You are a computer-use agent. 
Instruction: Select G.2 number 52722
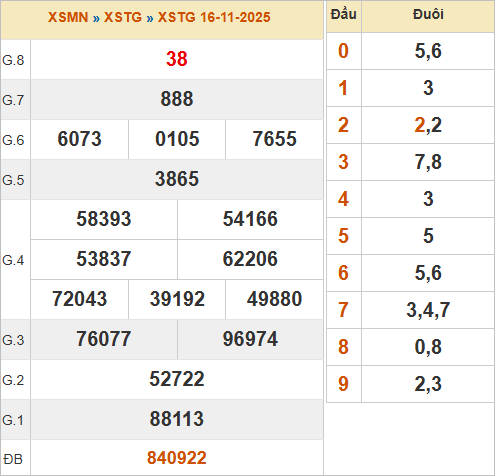click(x=177, y=379)
